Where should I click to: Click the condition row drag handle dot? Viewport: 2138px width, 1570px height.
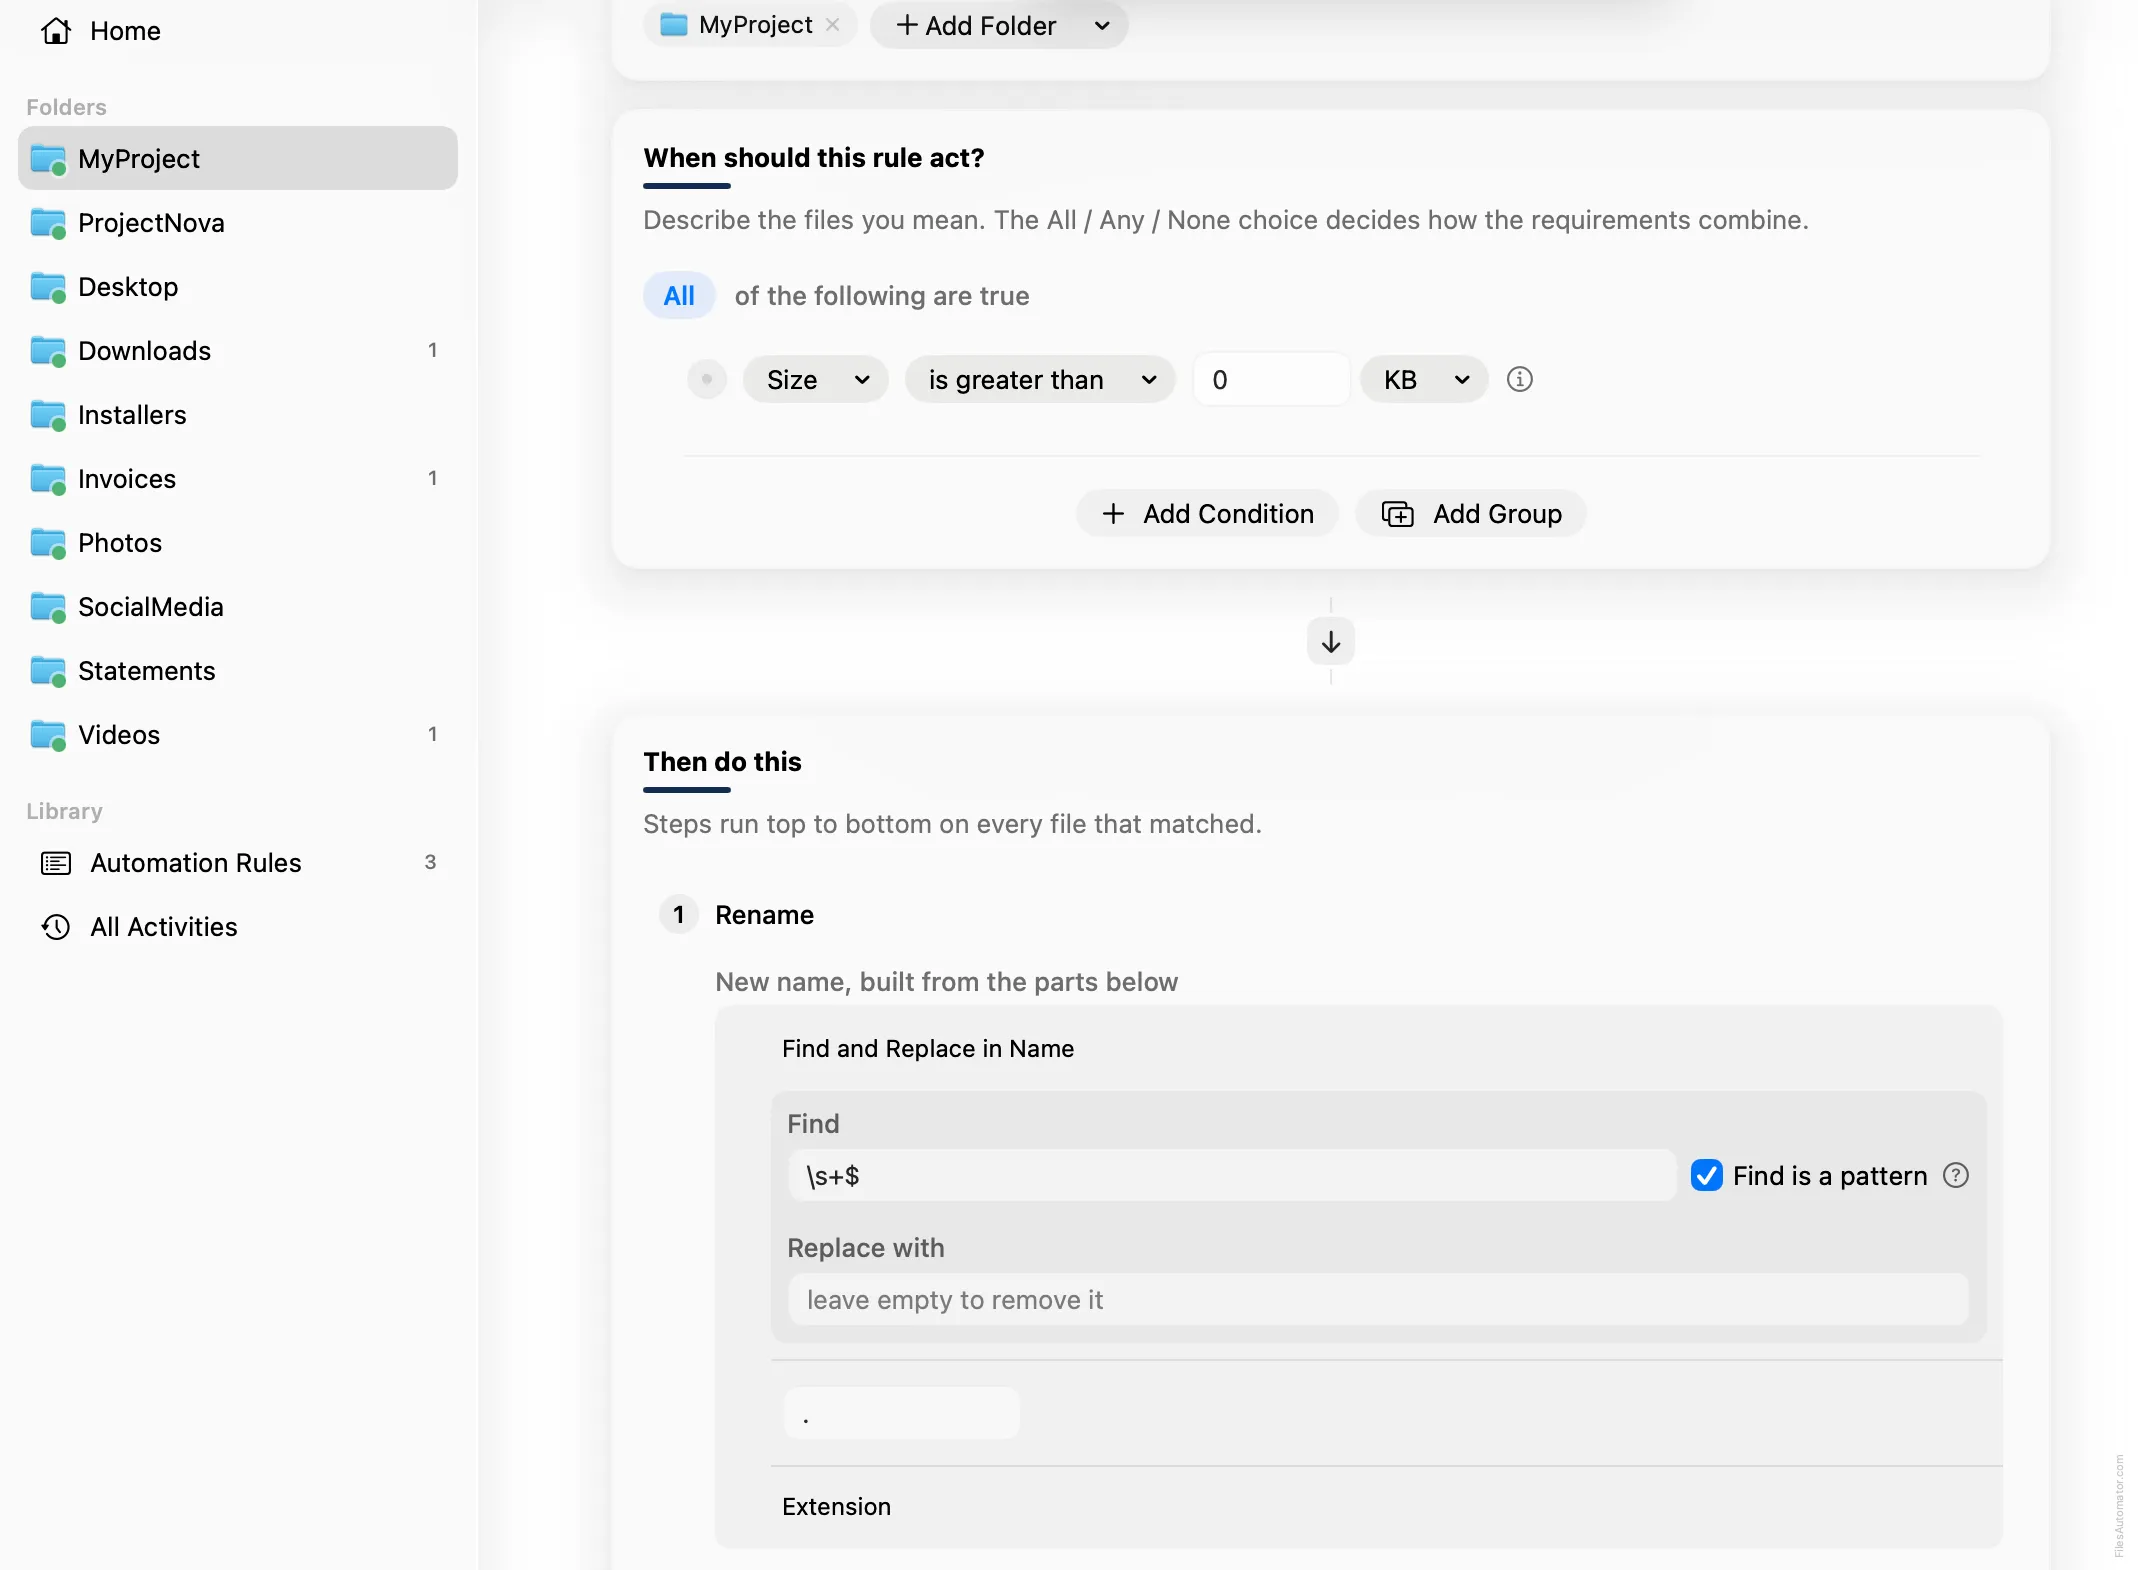coord(707,380)
